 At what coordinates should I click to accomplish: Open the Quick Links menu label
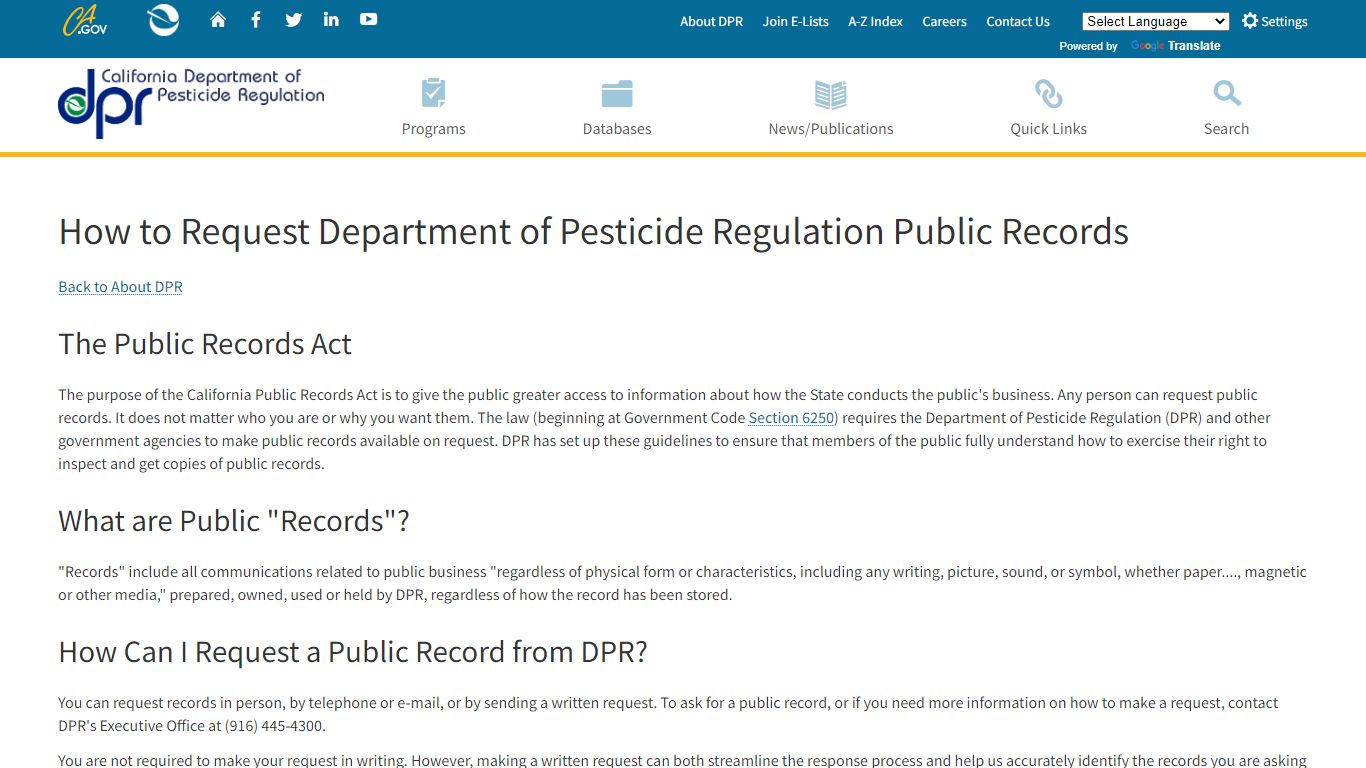(x=1048, y=129)
